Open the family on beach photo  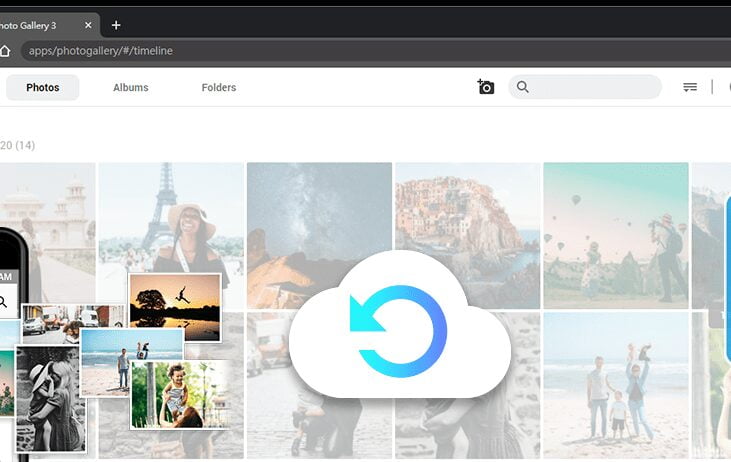tap(615, 385)
